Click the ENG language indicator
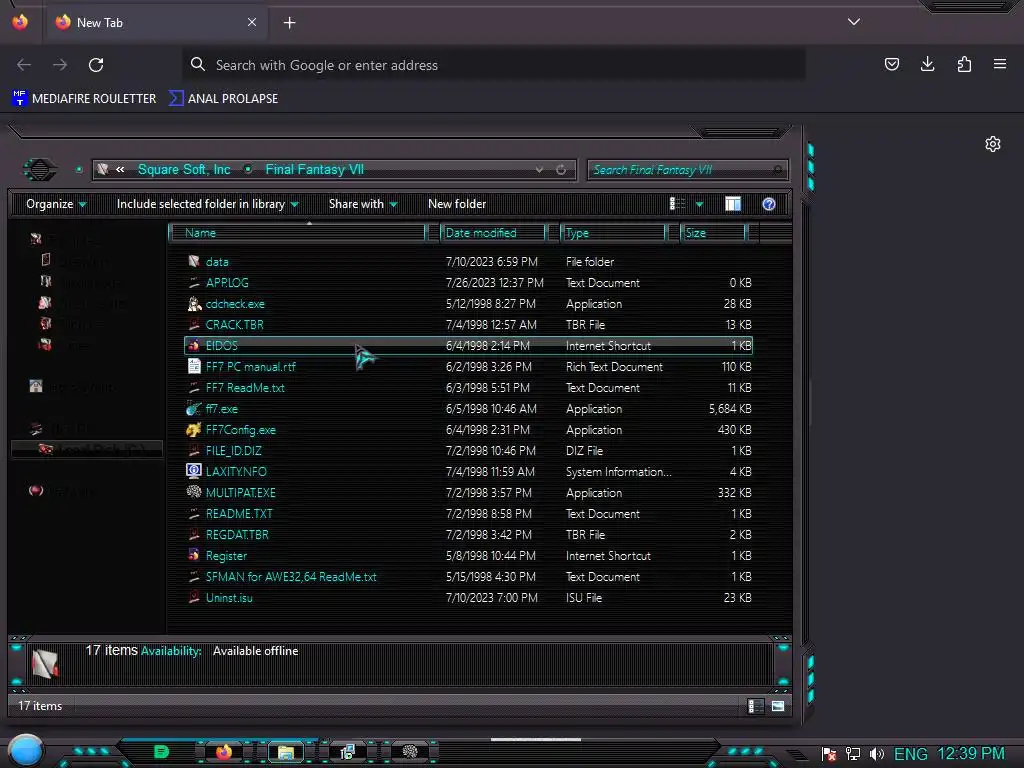 point(911,754)
